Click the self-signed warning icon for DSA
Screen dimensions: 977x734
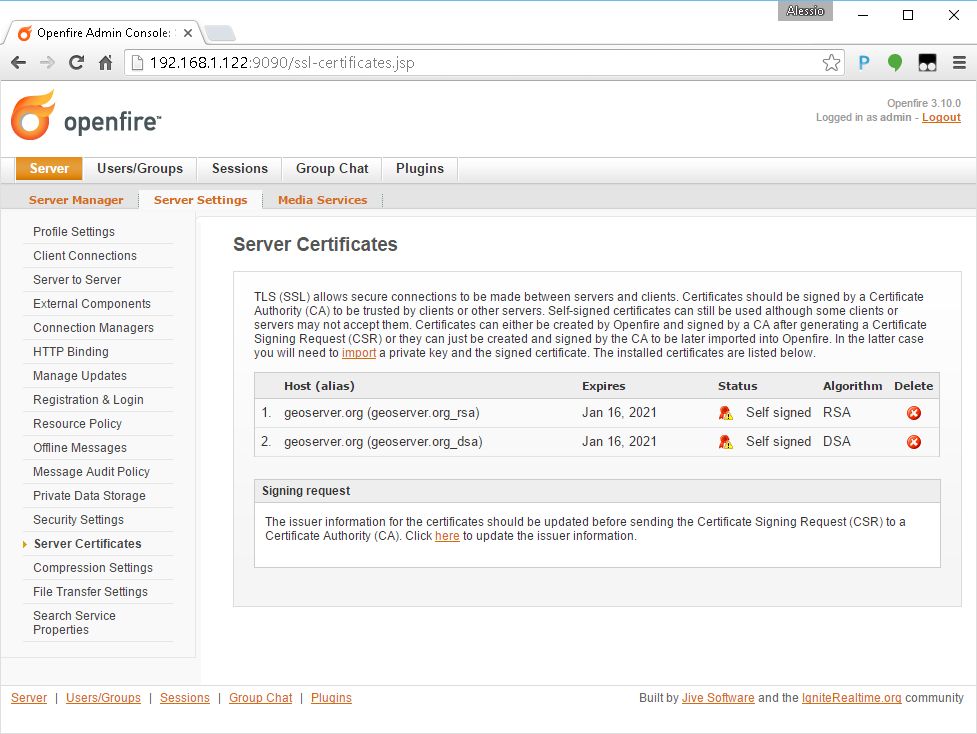(725, 442)
